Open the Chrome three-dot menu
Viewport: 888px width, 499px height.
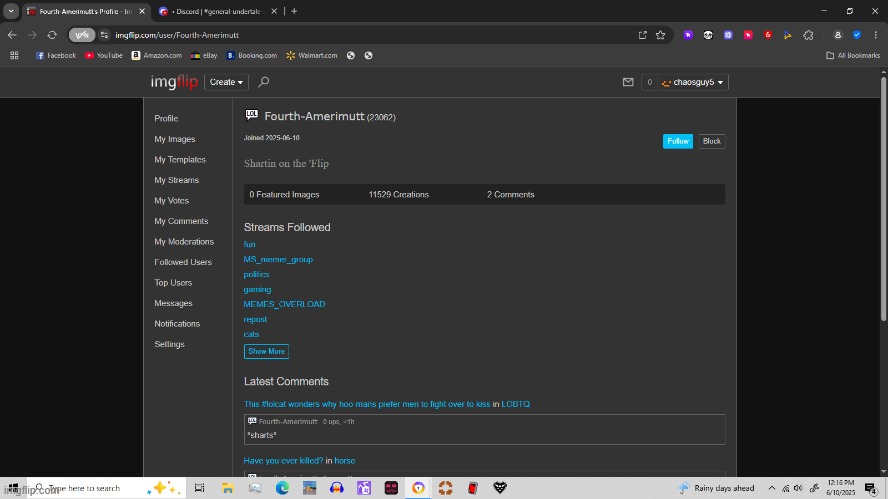(x=876, y=35)
